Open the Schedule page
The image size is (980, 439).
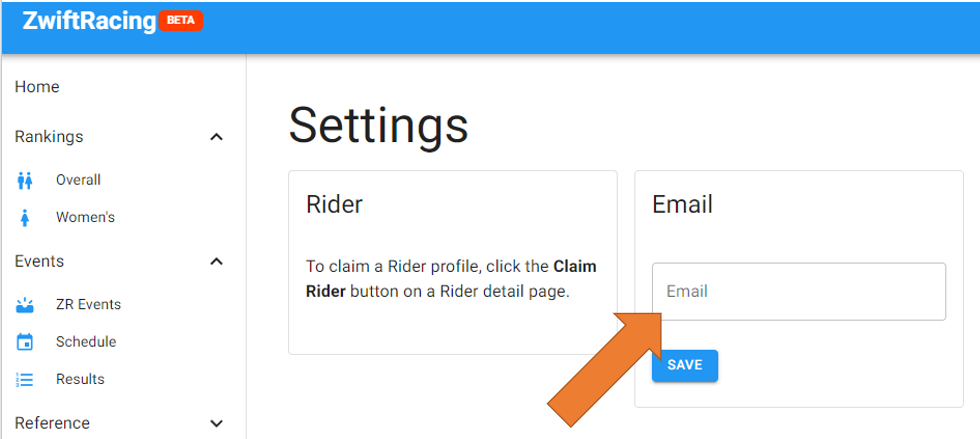tap(86, 342)
